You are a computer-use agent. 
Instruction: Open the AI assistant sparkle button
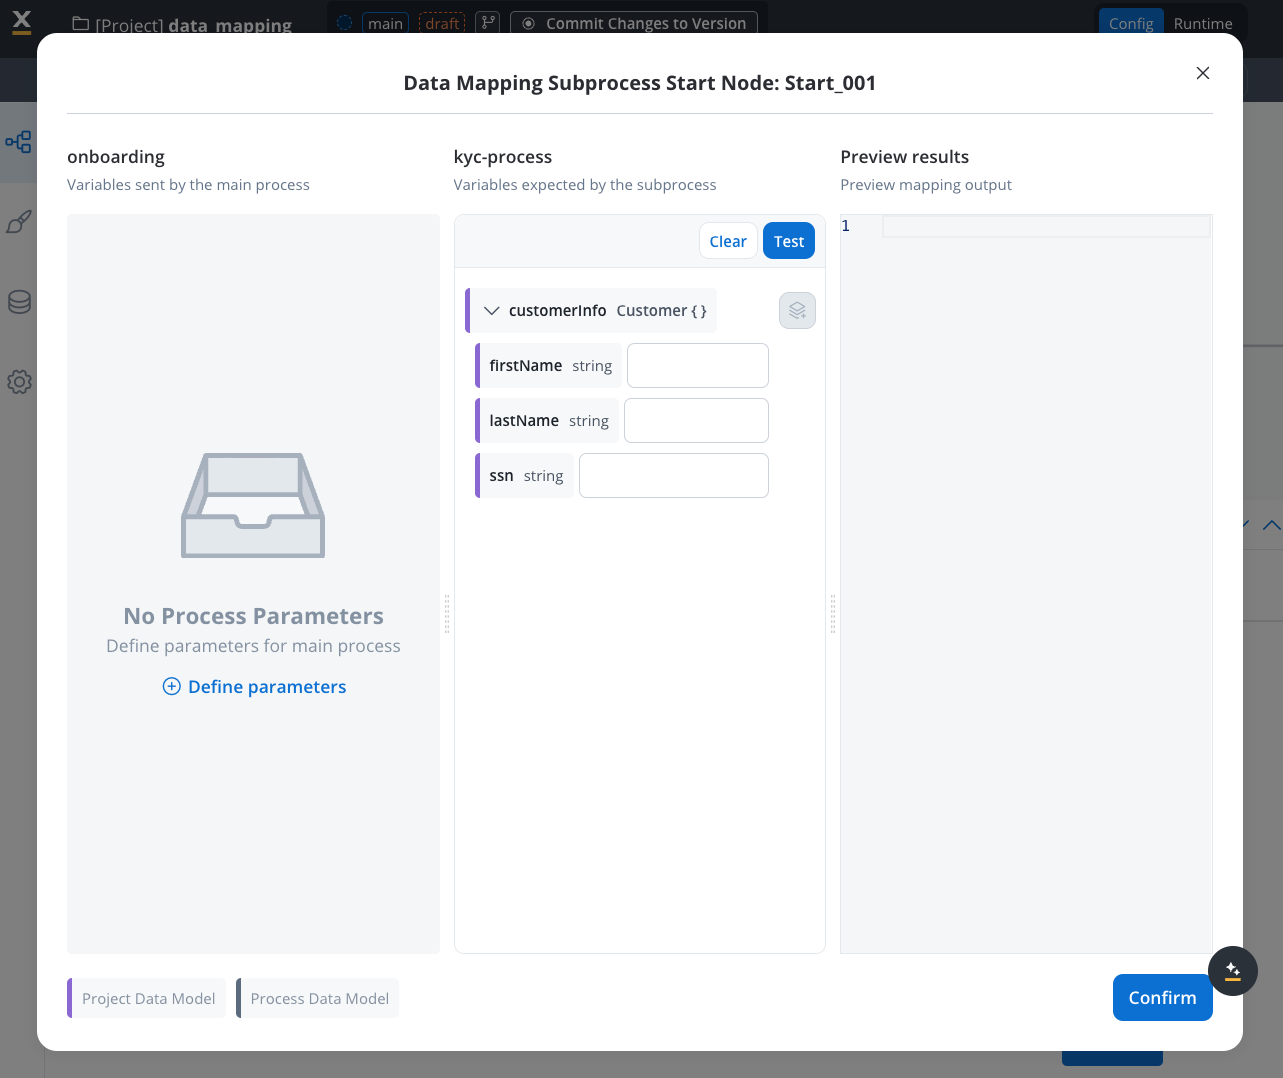(x=1232, y=970)
